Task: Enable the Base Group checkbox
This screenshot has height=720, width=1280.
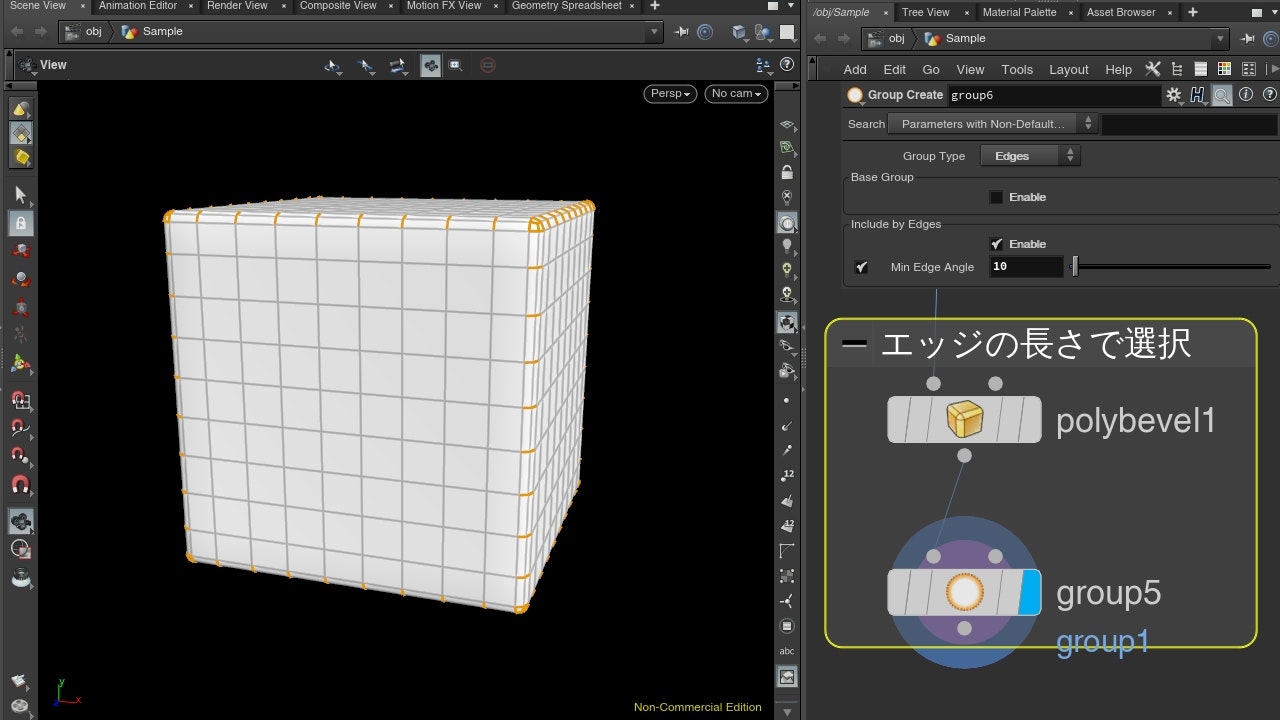Action: pyautogui.click(x=996, y=197)
